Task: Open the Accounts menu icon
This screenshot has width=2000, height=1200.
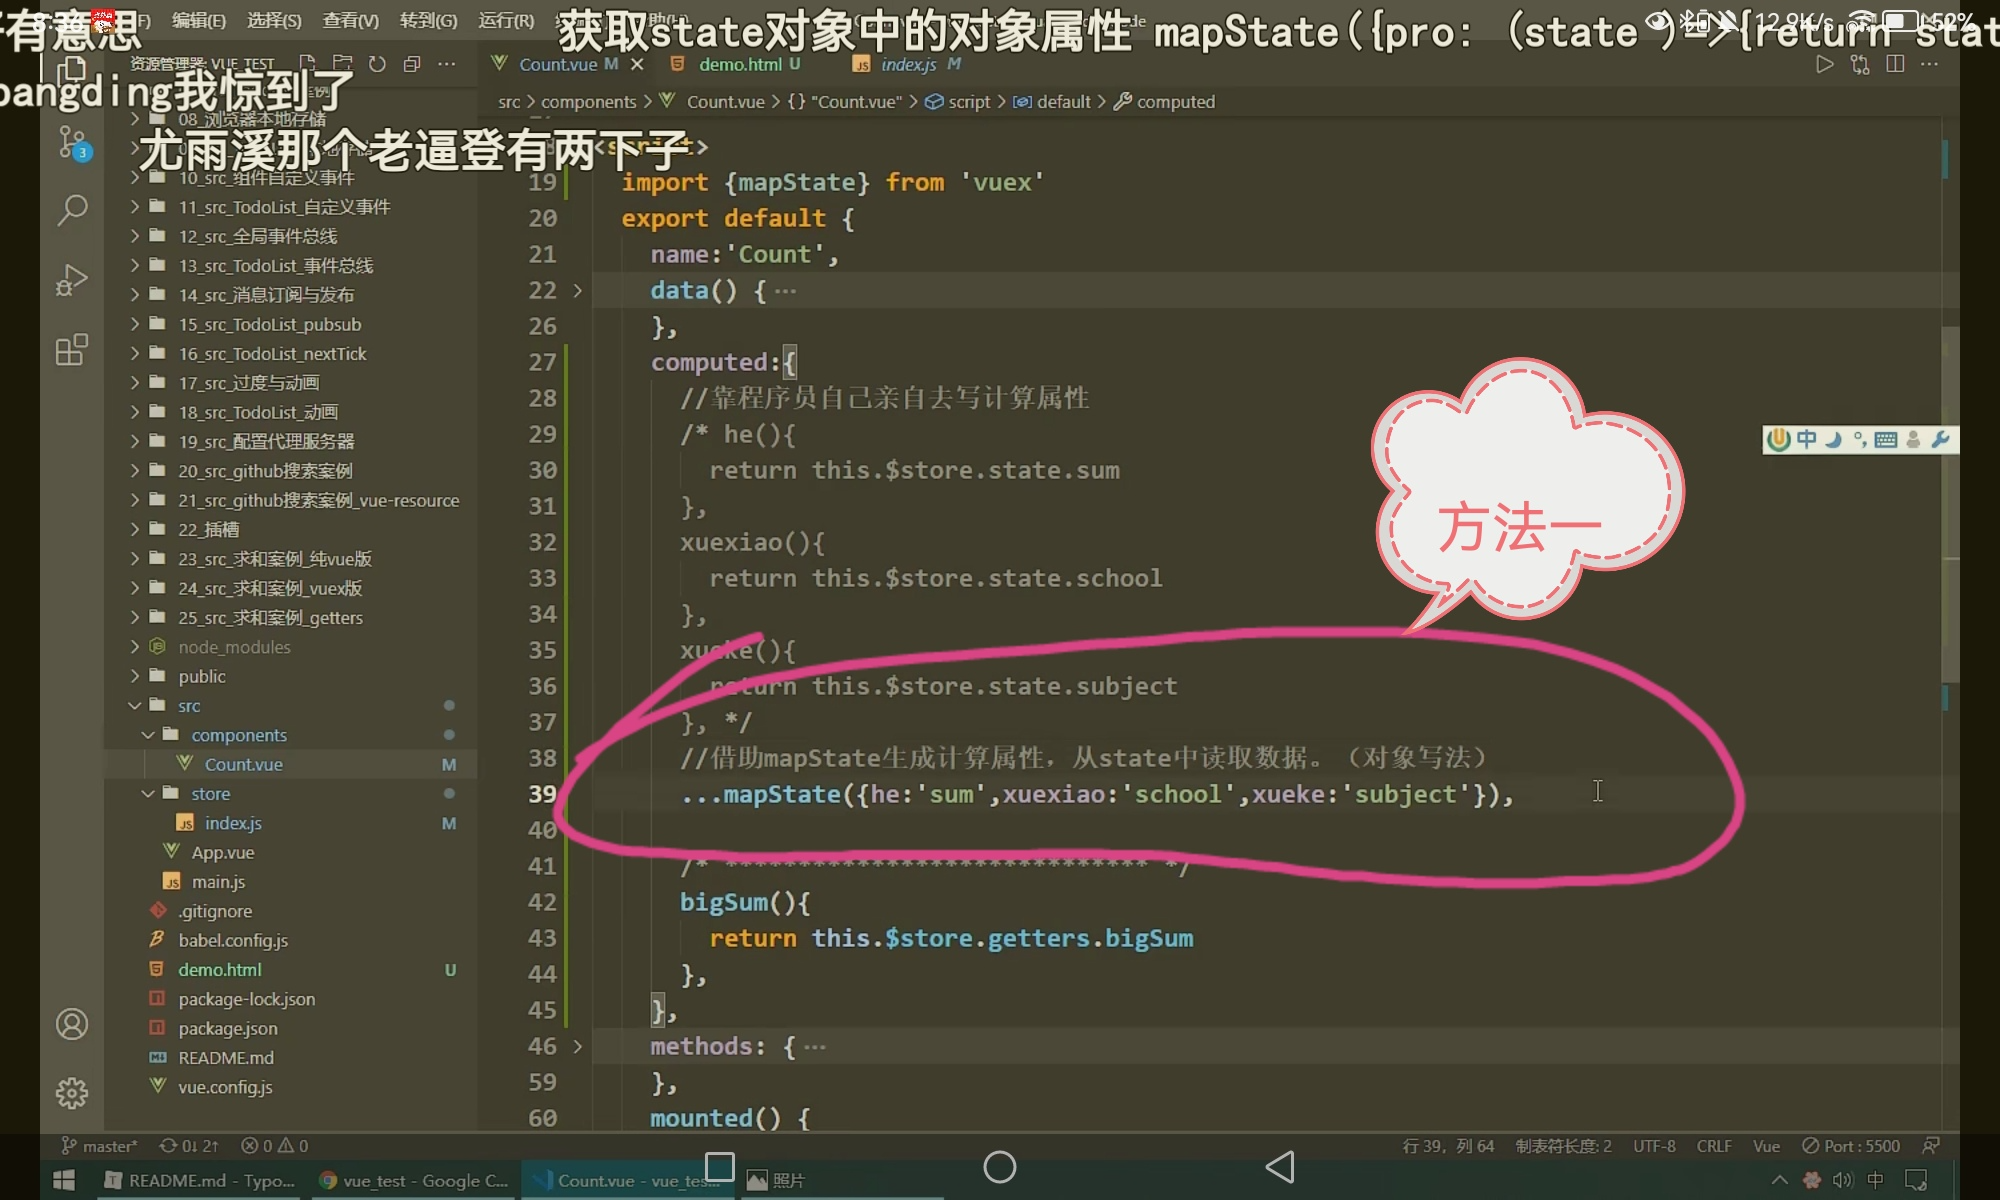Action: tap(72, 1024)
